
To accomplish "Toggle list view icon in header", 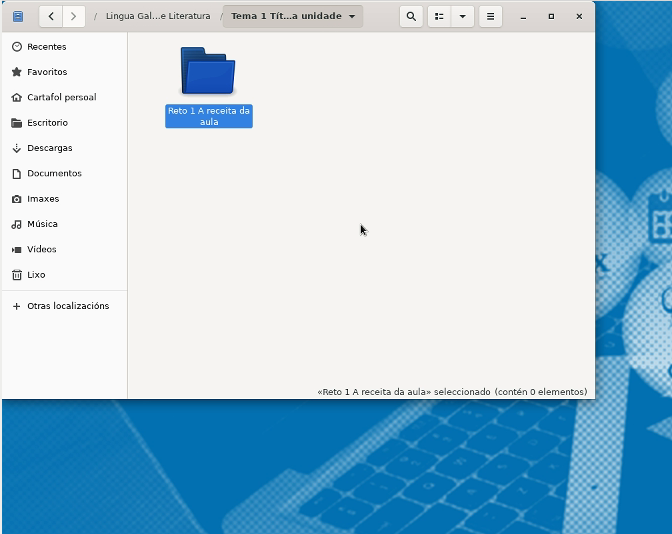I will click(439, 16).
